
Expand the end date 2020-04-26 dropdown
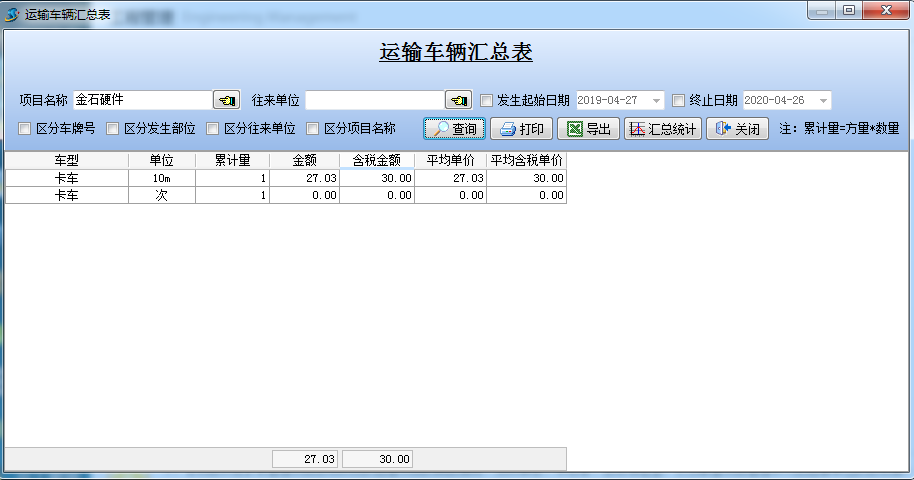(x=823, y=100)
